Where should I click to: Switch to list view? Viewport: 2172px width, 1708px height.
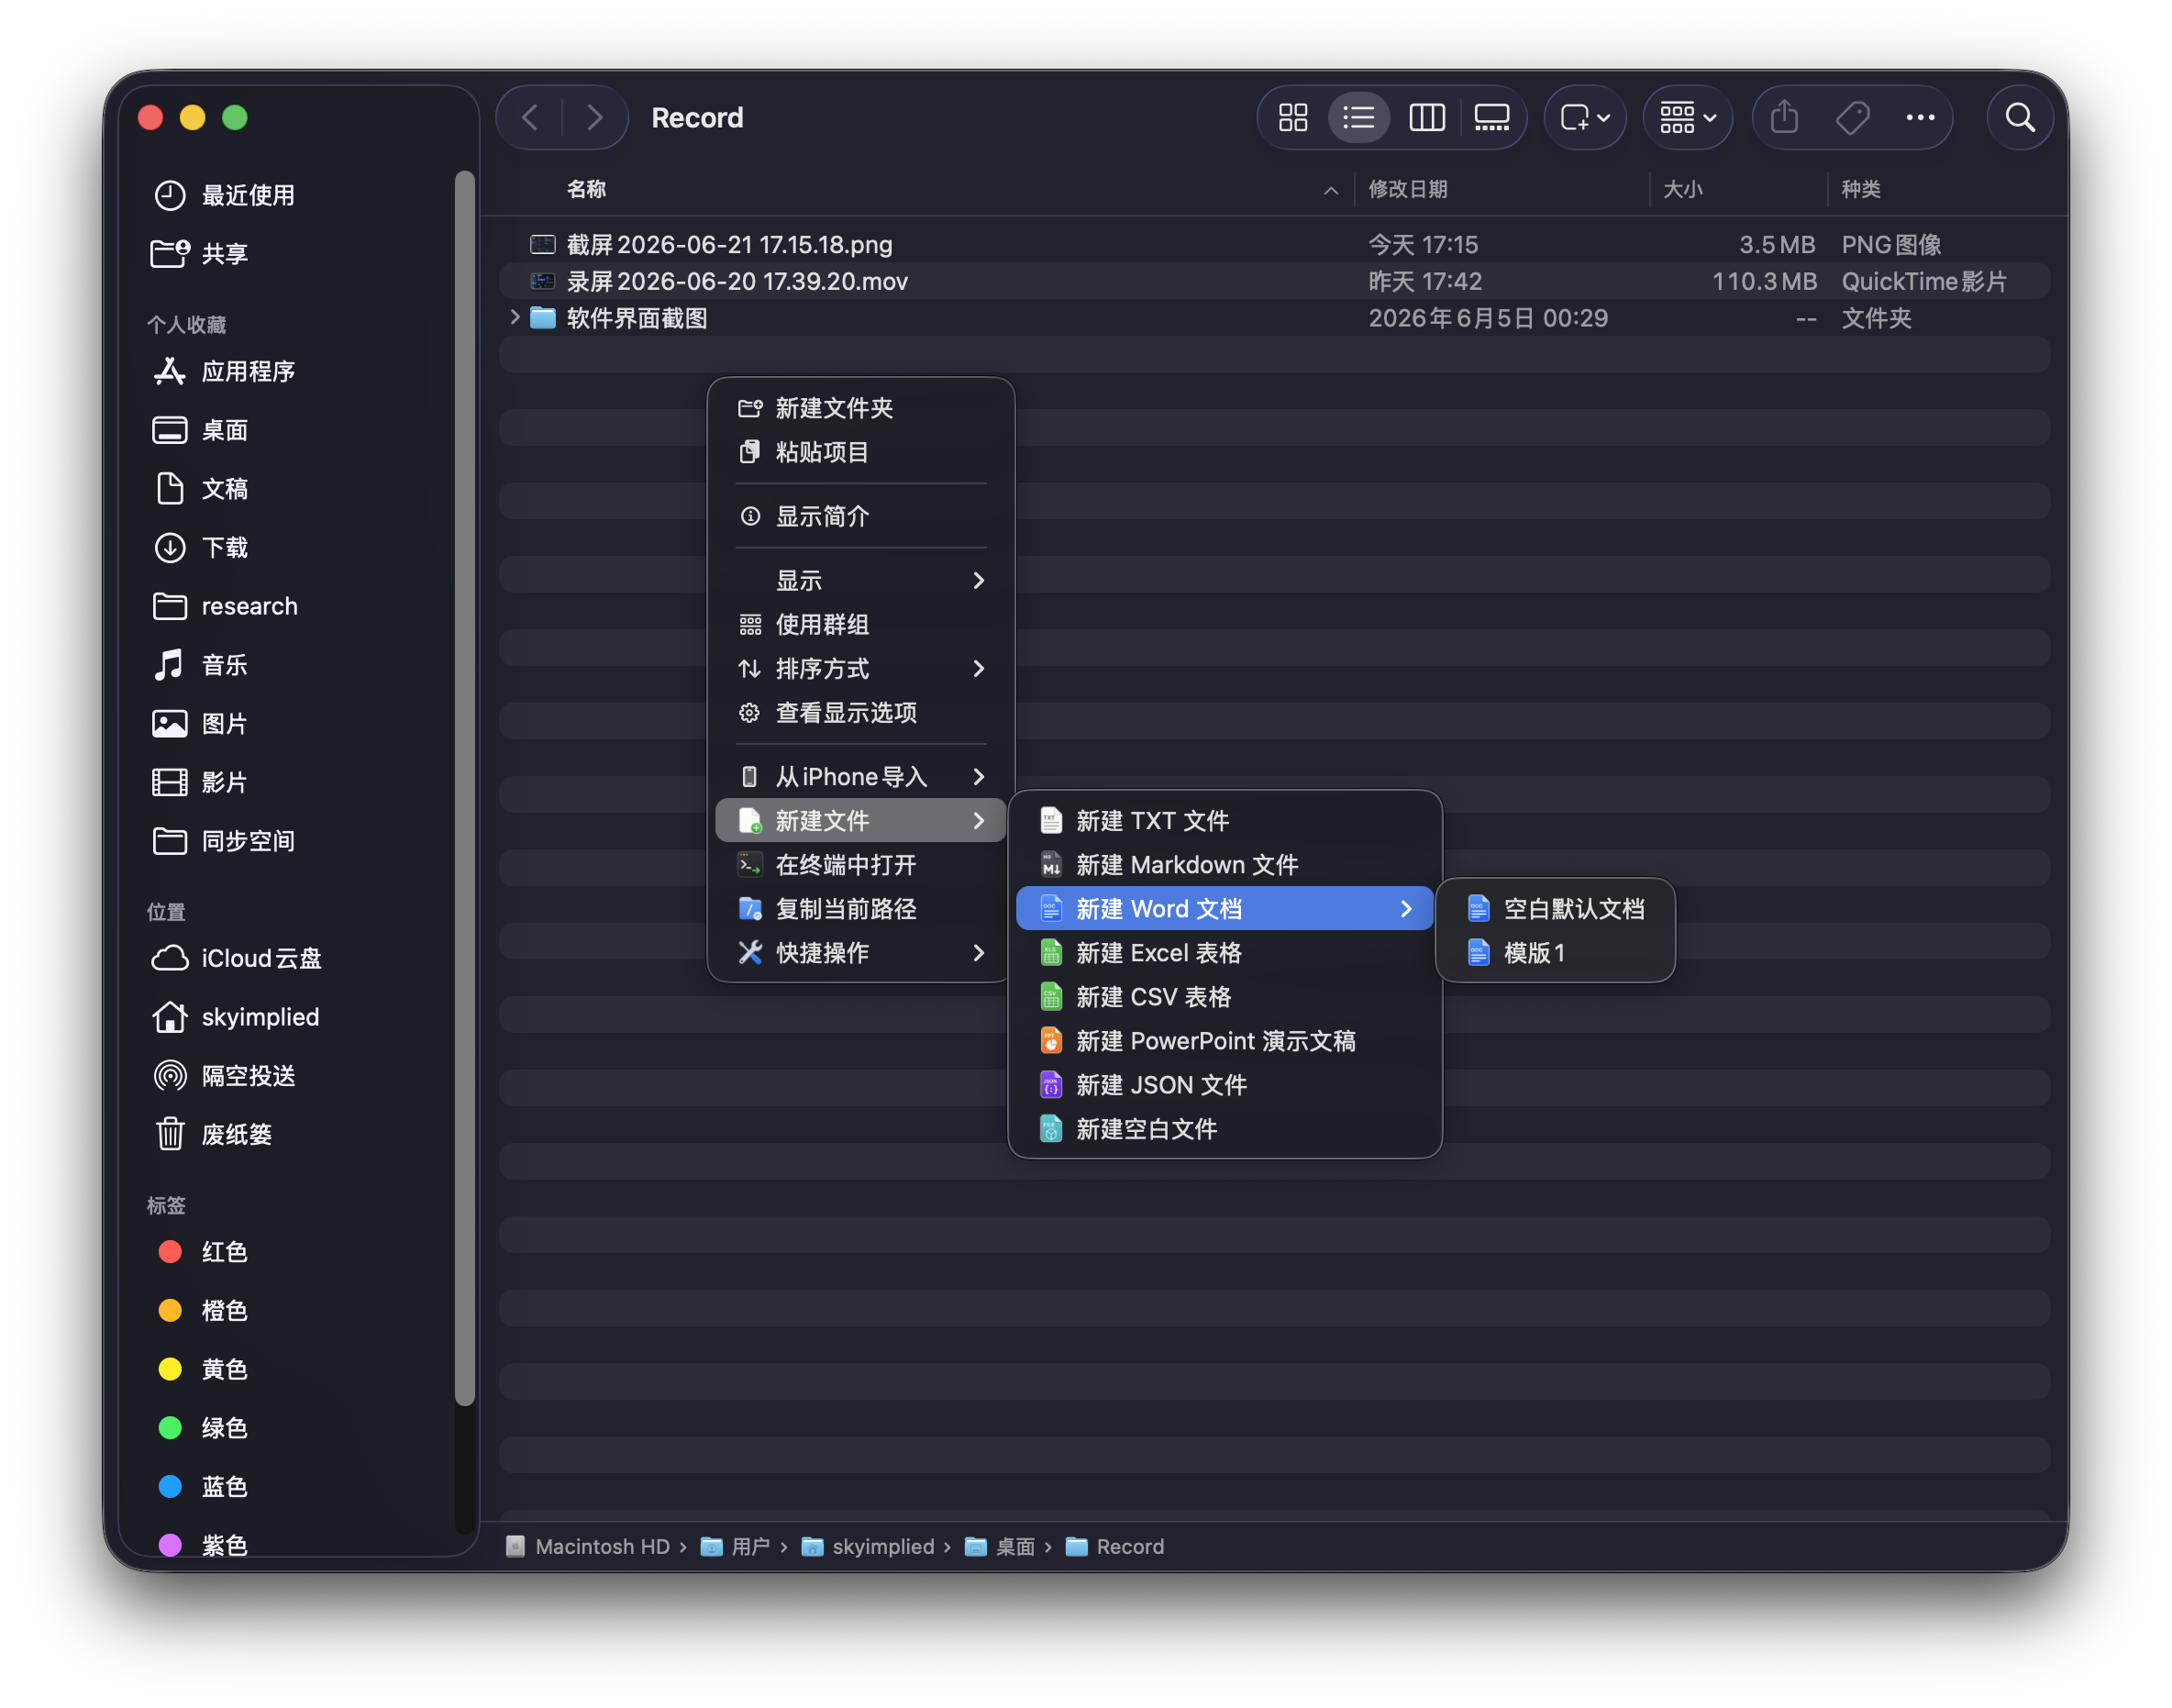1359,118
